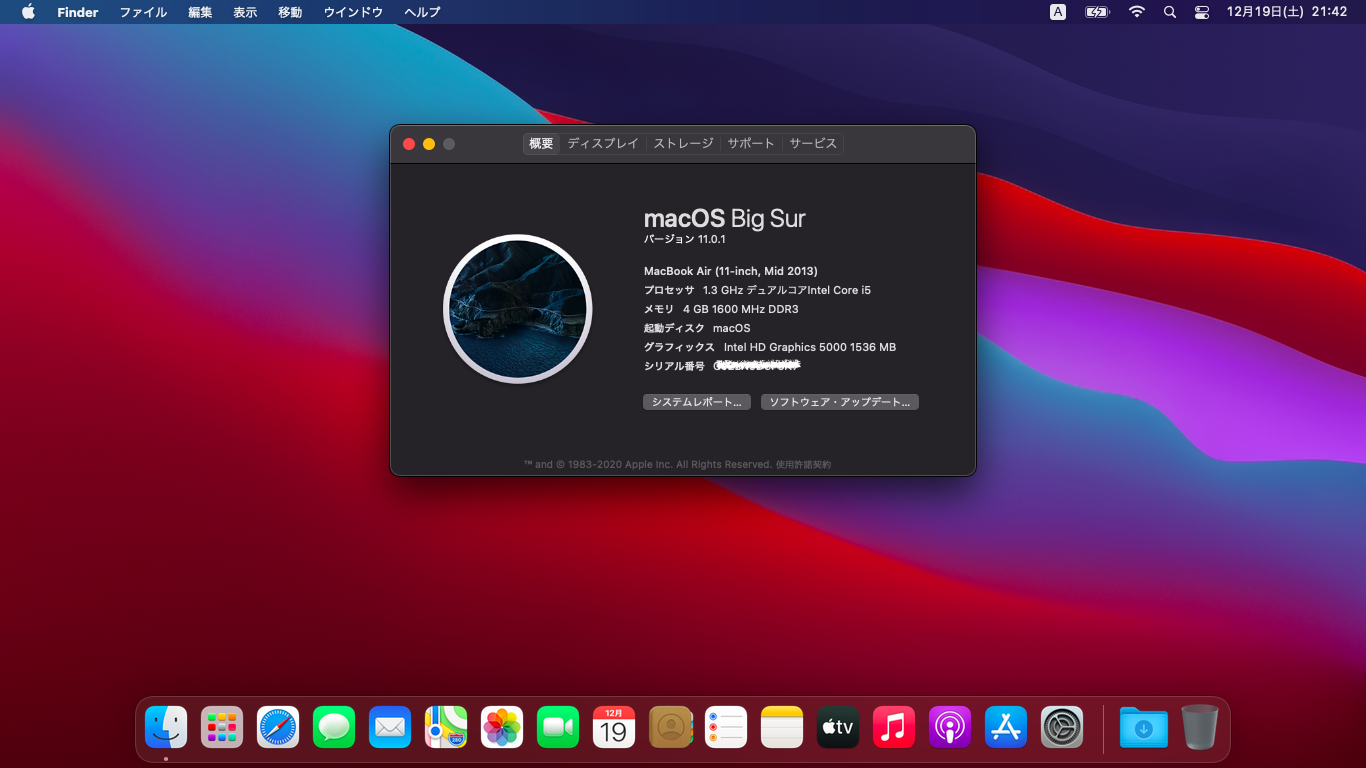Open the 使用許諾契約 link
Screen dimensions: 1366x768
click(803, 464)
